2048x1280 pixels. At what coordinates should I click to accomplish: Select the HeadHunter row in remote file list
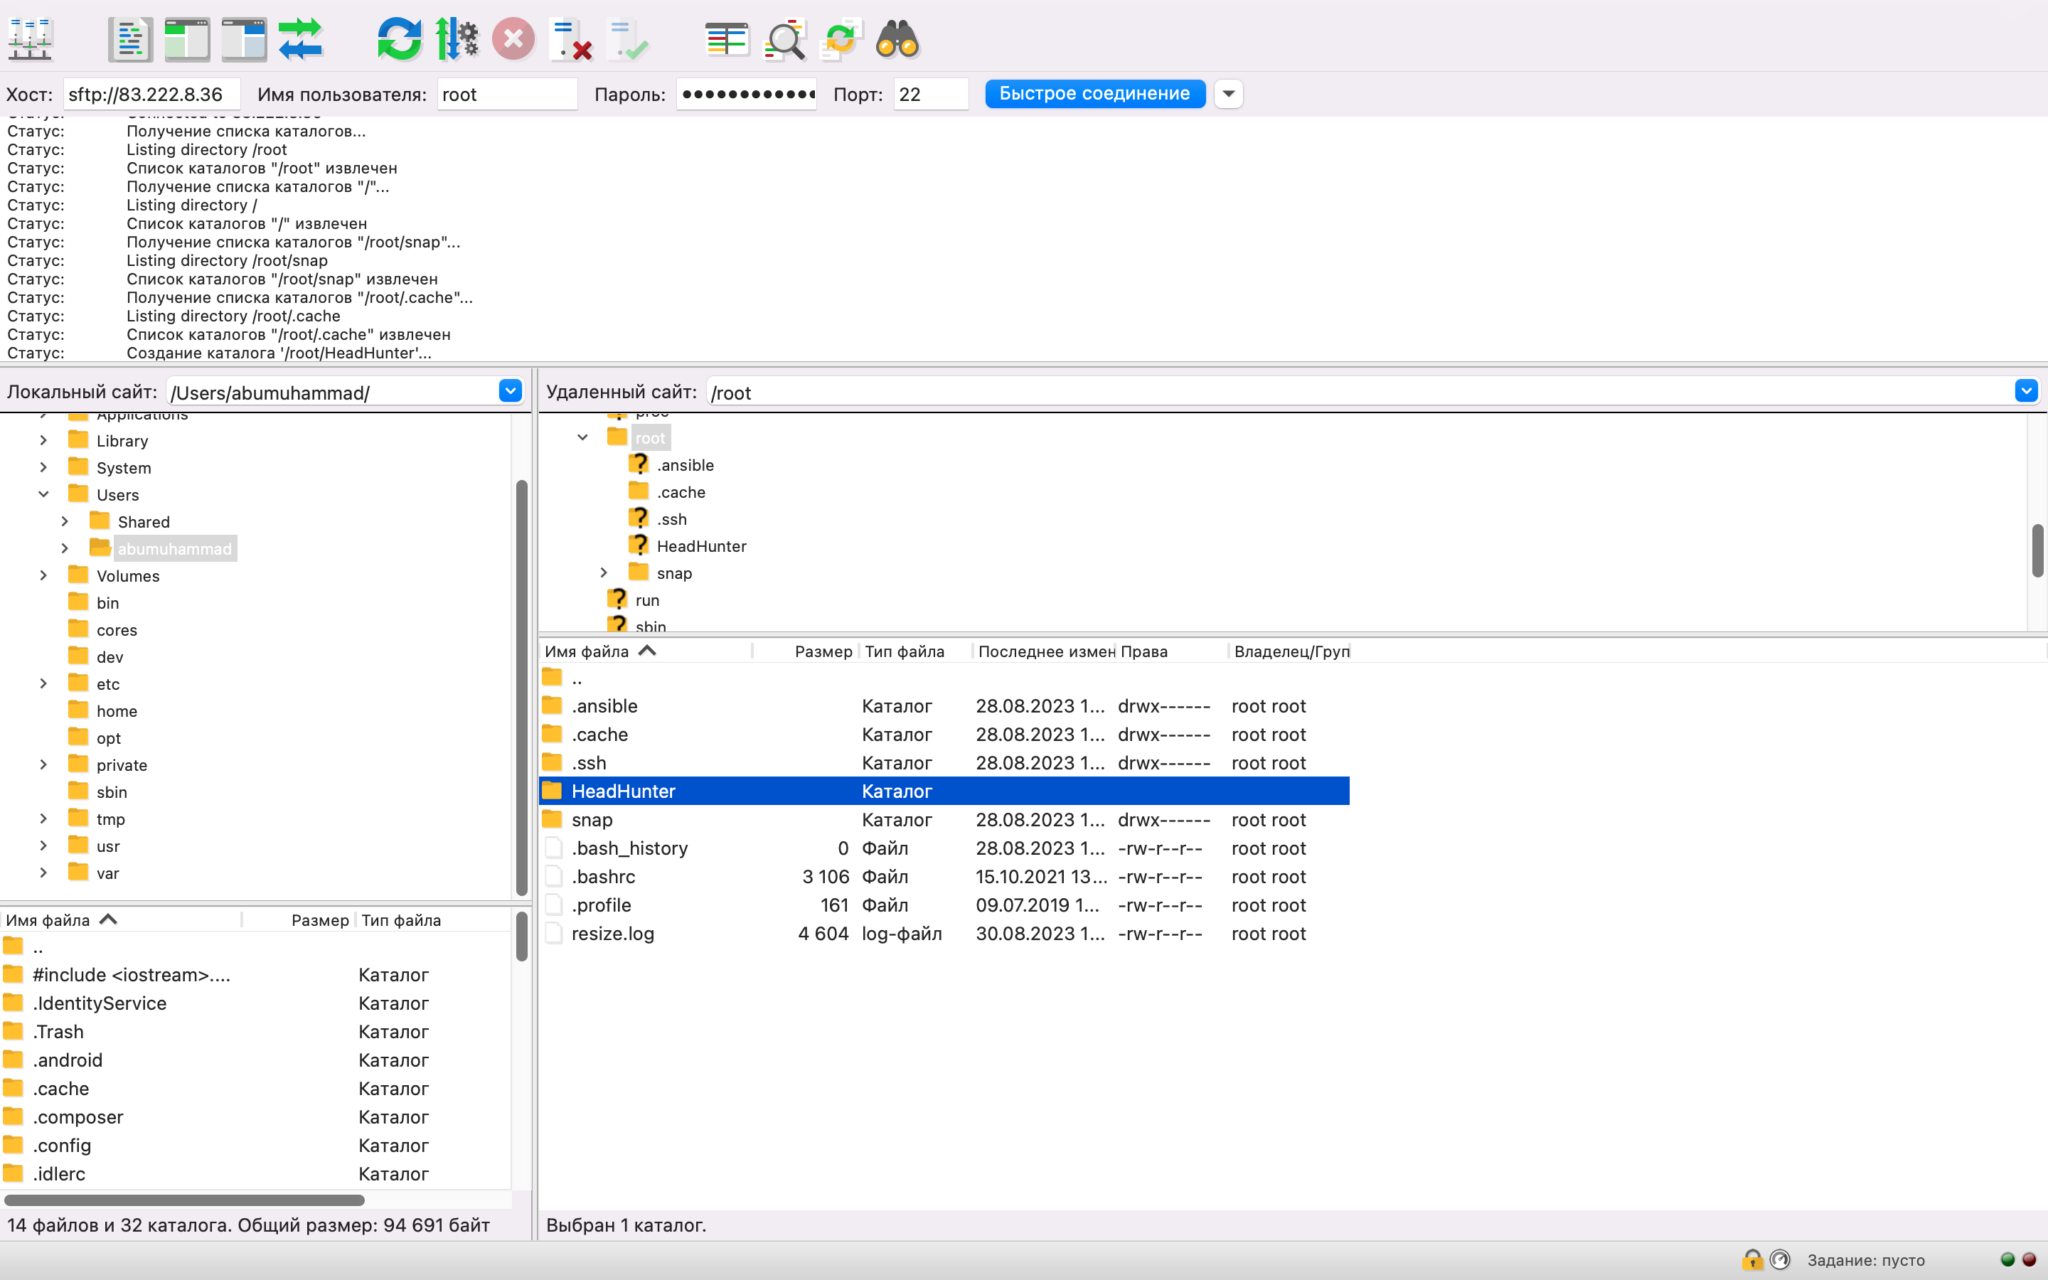(944, 791)
